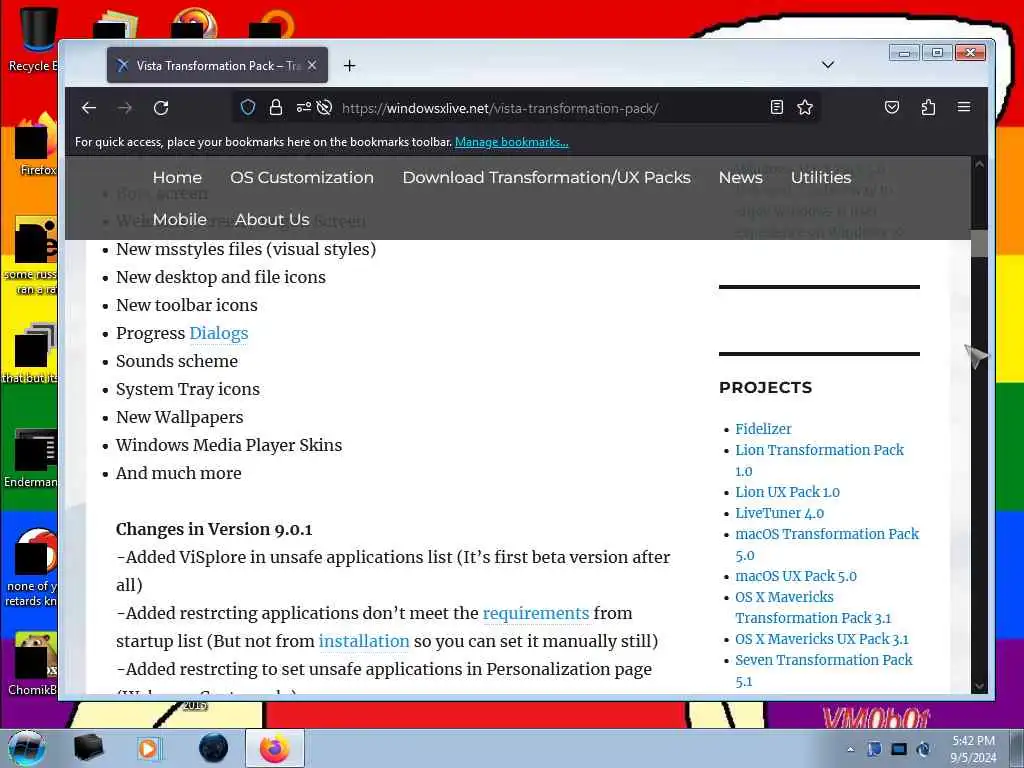Screen dimensions: 1024x768
Task: Select the Enderman desktop icon
Action: (31, 457)
